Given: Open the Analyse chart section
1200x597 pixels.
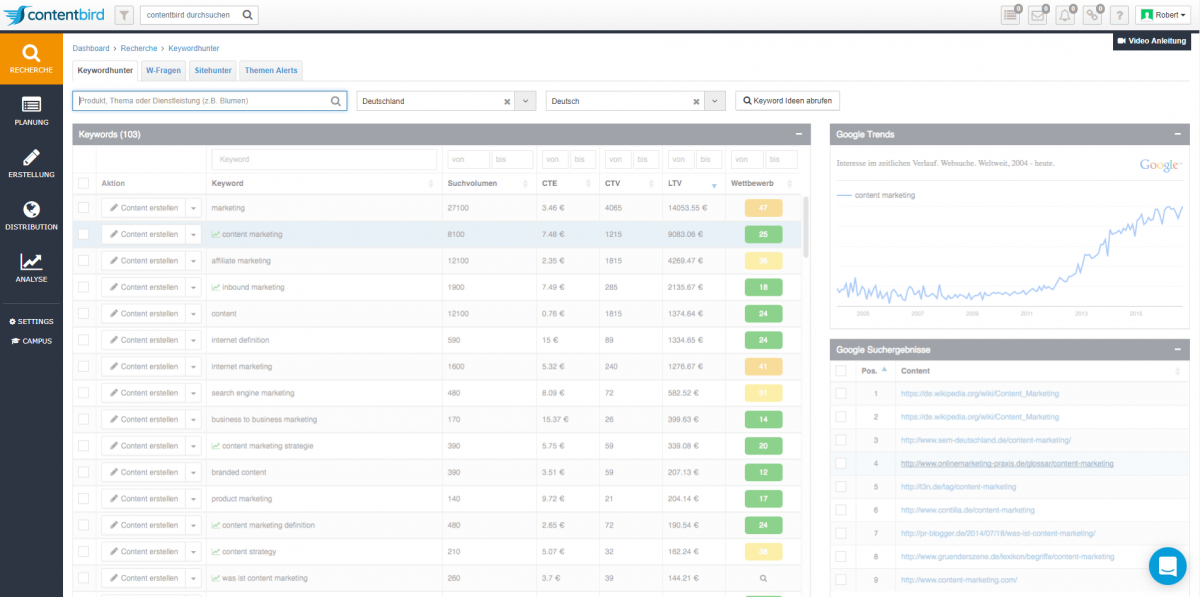Looking at the screenshot, I should point(31,268).
